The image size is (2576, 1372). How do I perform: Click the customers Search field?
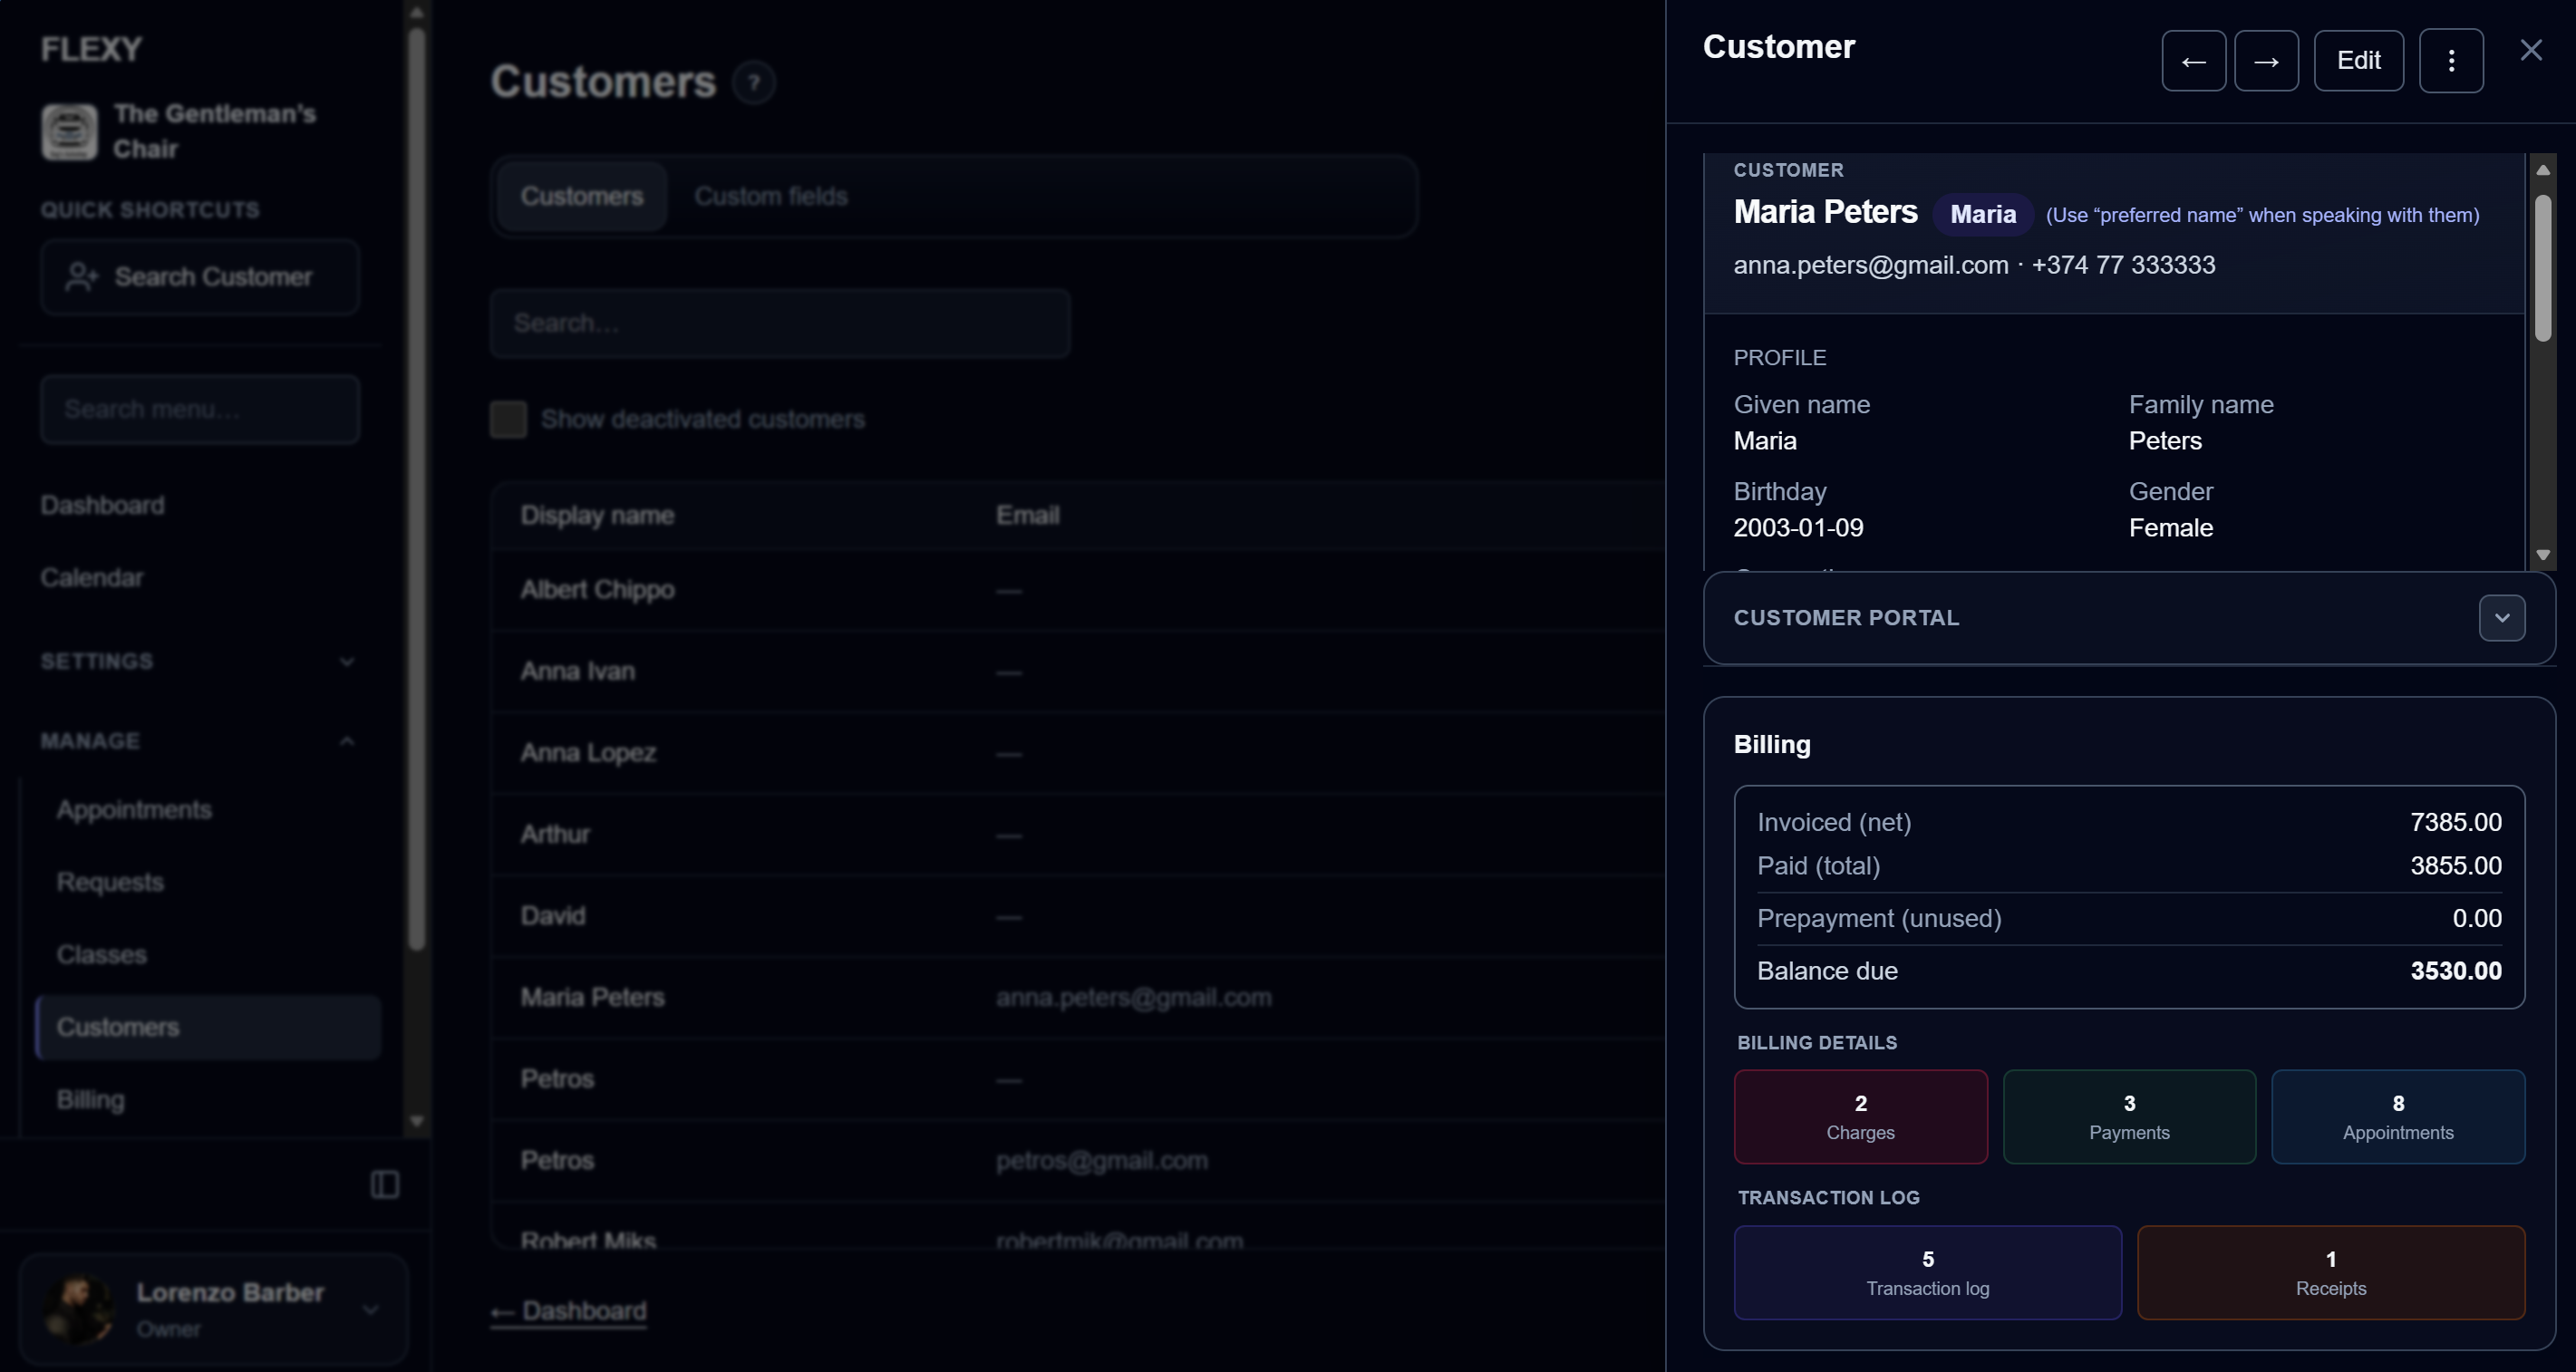coord(780,323)
